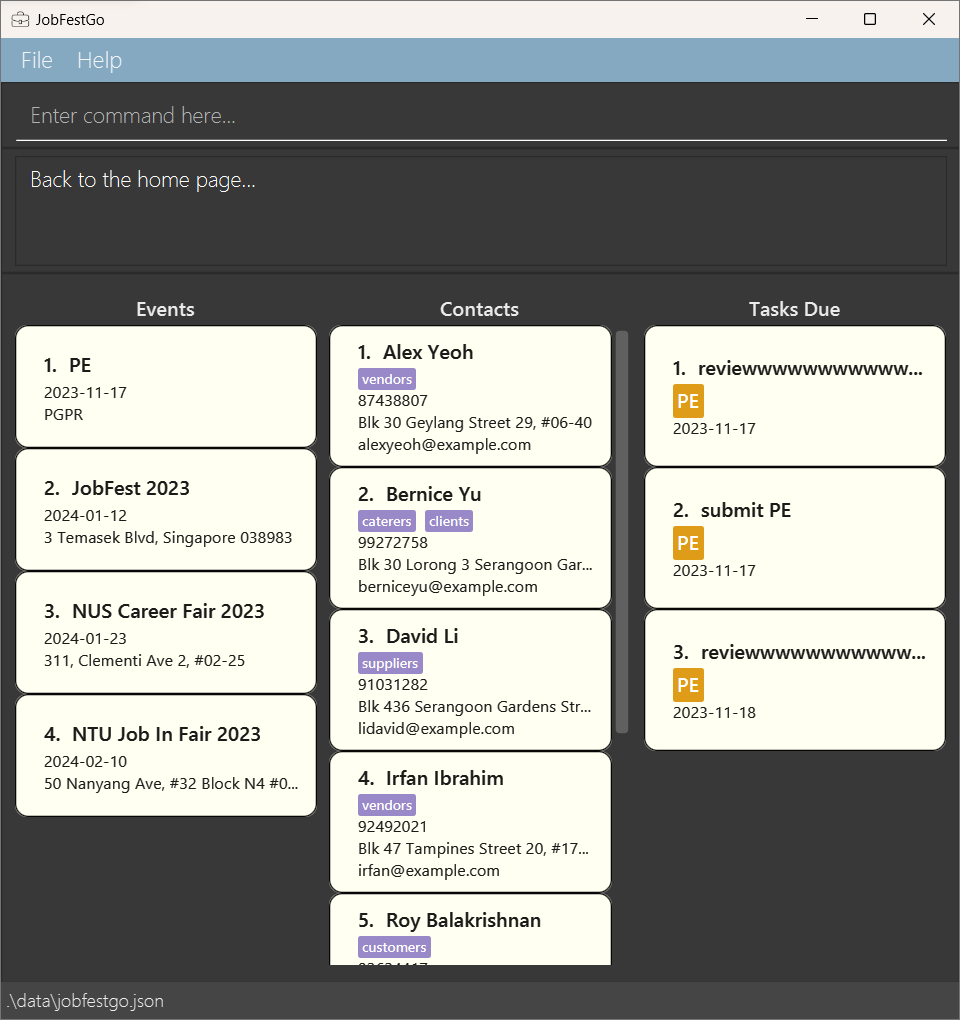
Task: Click the Contacts list vertical scrollbar
Action: click(x=622, y=532)
